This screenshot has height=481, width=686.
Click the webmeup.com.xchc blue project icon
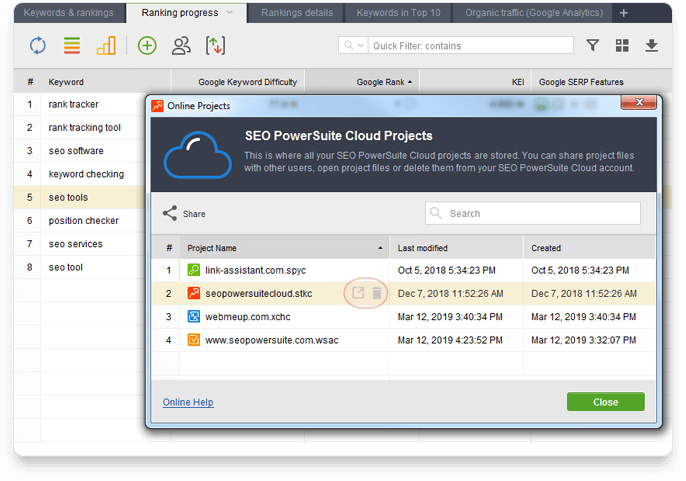click(x=194, y=316)
